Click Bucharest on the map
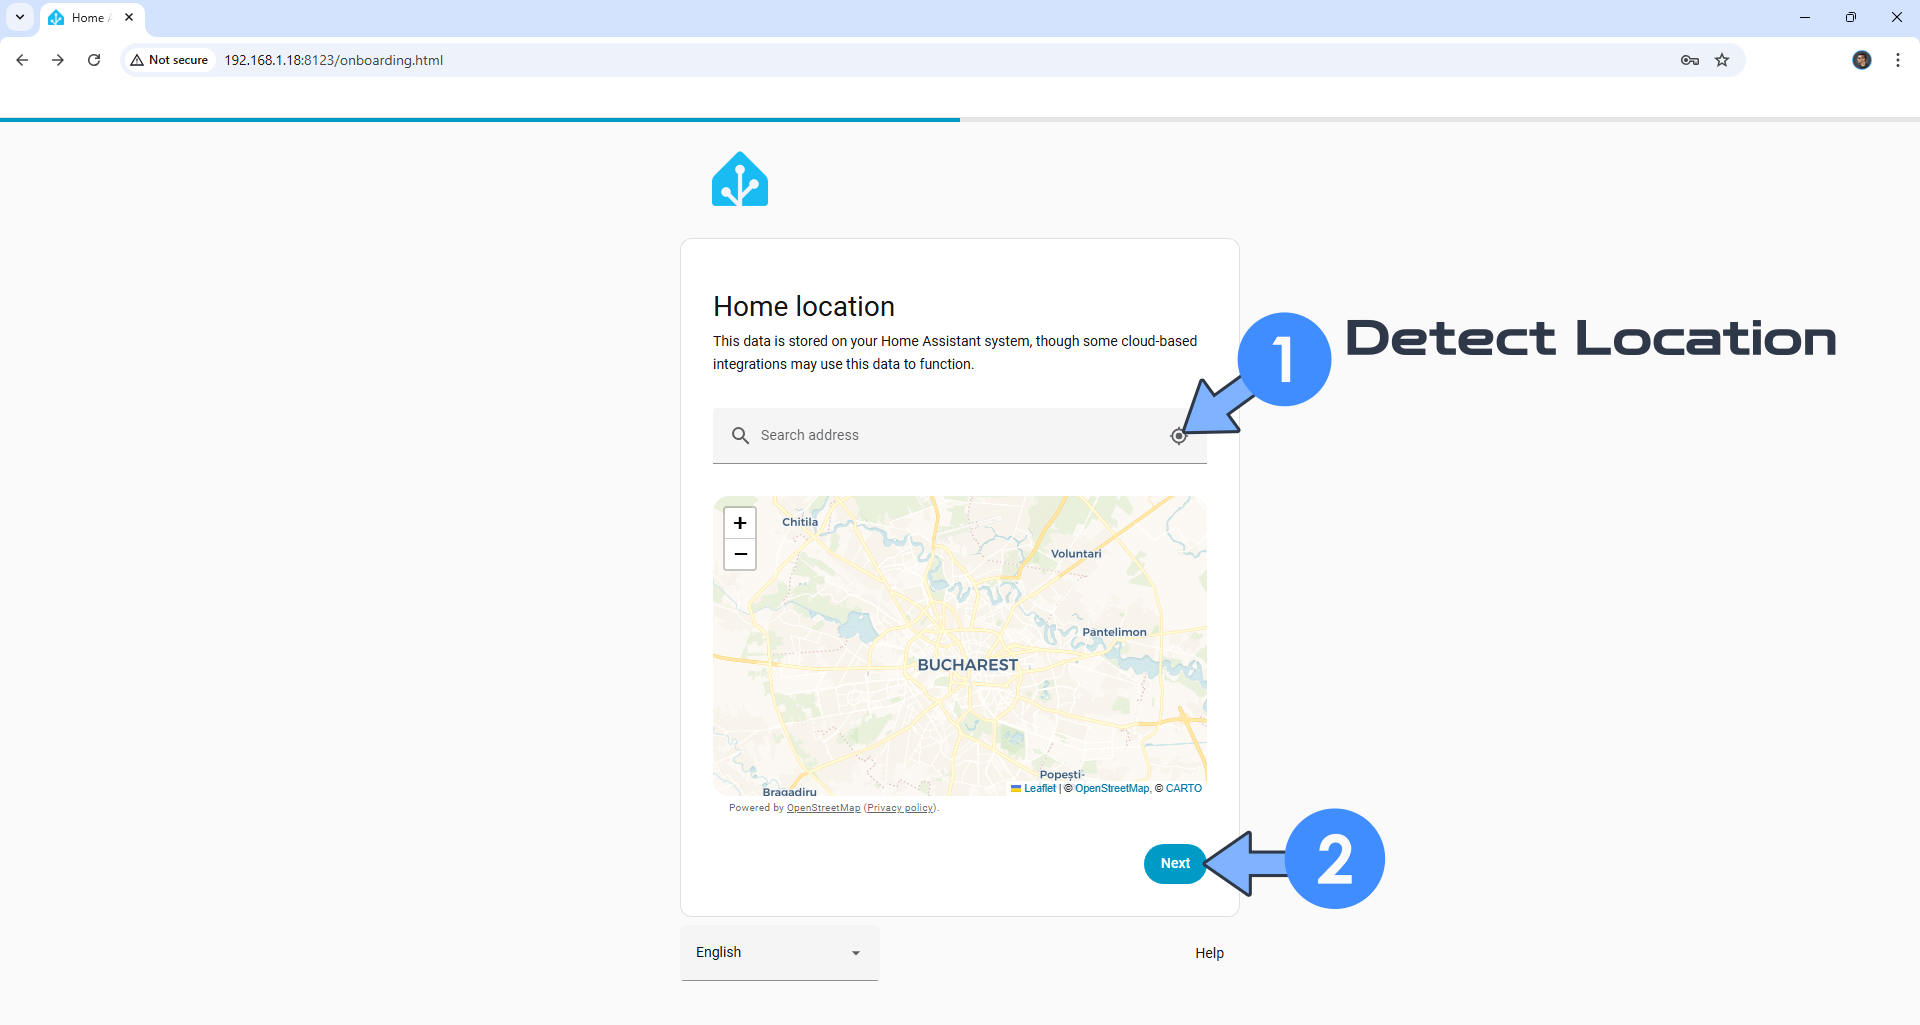This screenshot has width=1920, height=1025. pyautogui.click(x=966, y=664)
